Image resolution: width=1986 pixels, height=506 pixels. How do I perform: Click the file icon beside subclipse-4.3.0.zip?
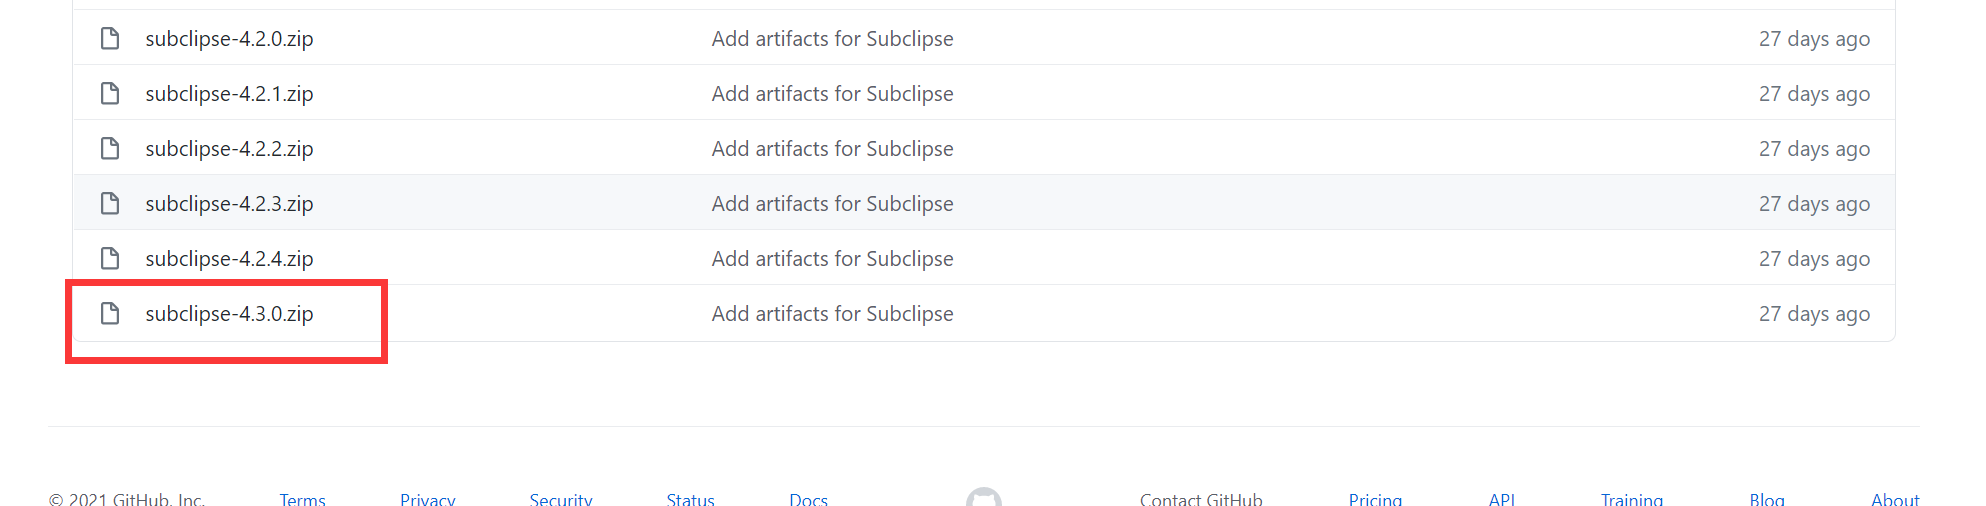pyautogui.click(x=110, y=314)
